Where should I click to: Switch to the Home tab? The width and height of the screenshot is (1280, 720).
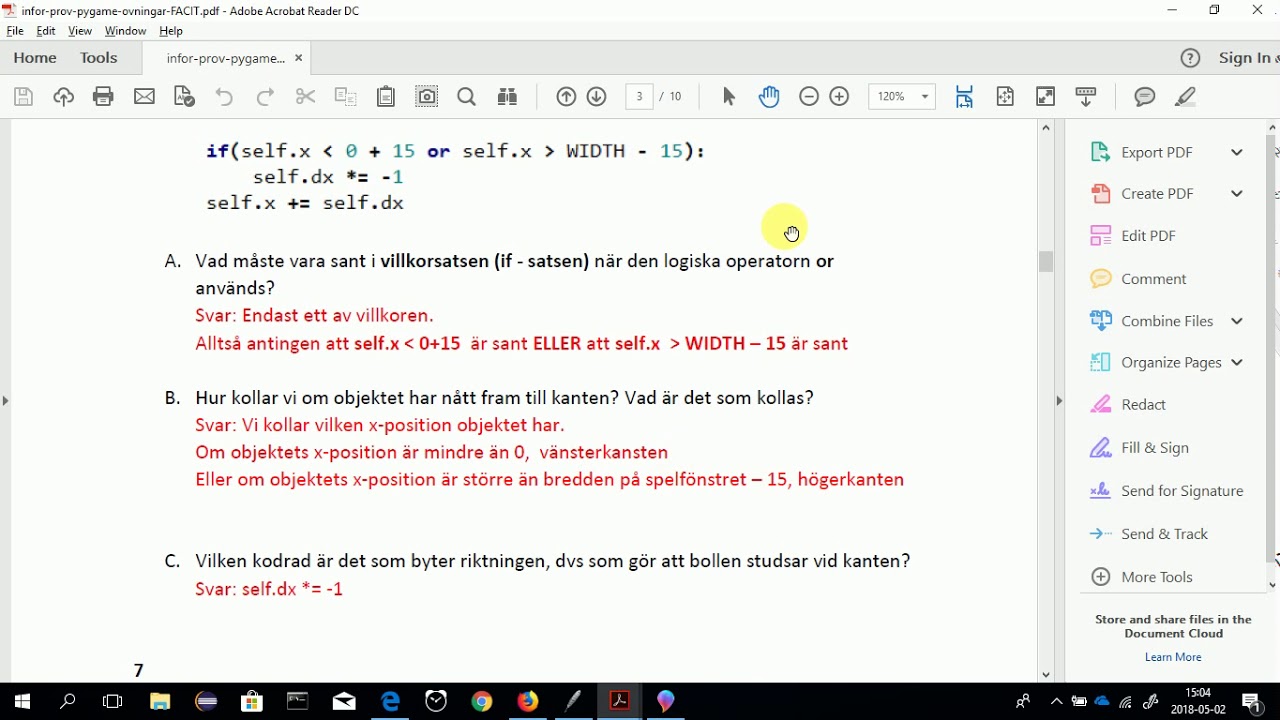coord(35,58)
